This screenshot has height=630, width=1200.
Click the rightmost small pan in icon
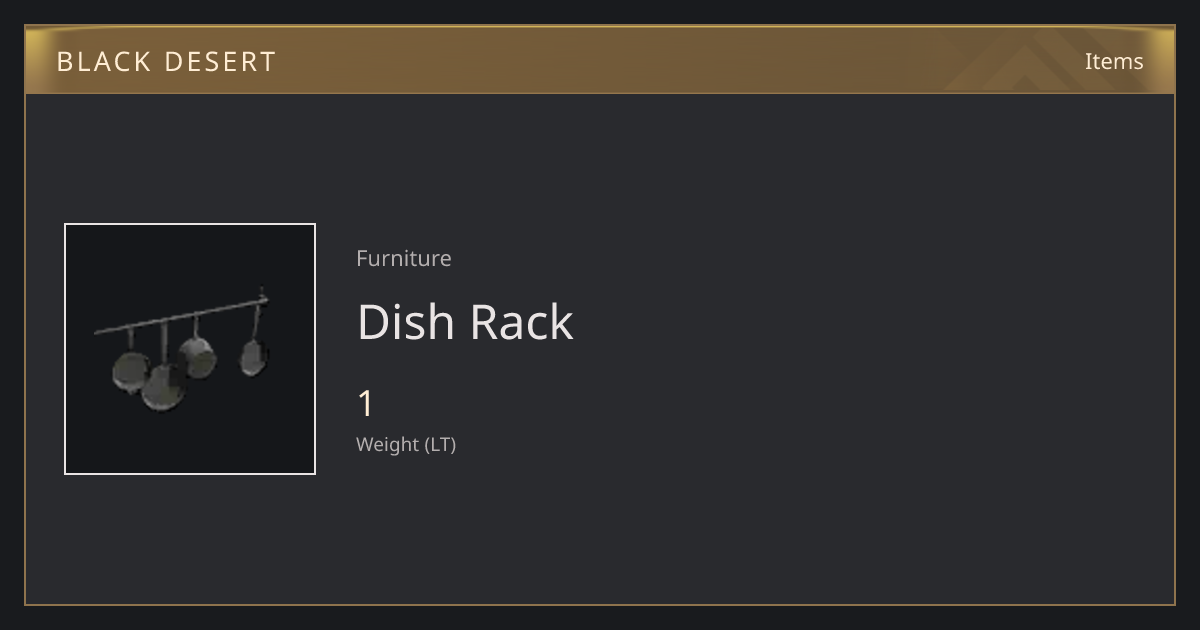pyautogui.click(x=254, y=358)
